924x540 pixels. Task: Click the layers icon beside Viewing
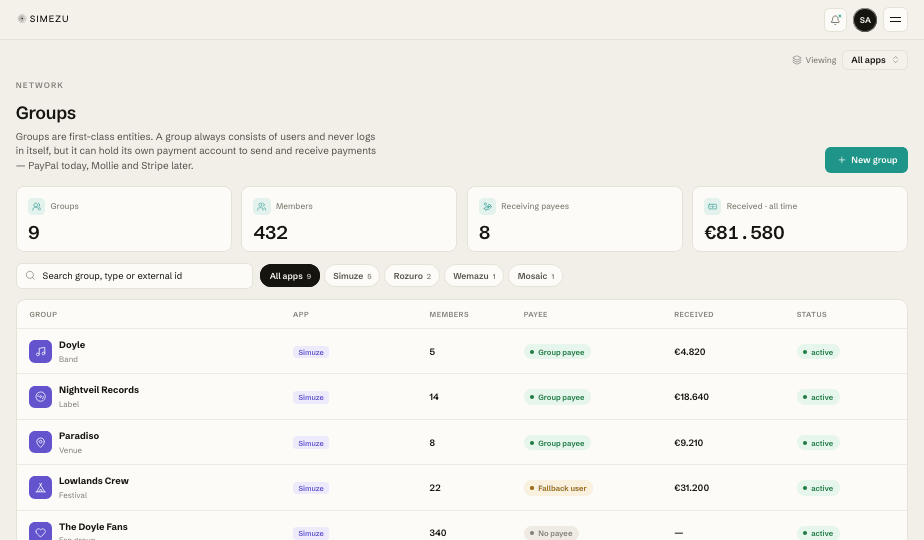(x=797, y=60)
